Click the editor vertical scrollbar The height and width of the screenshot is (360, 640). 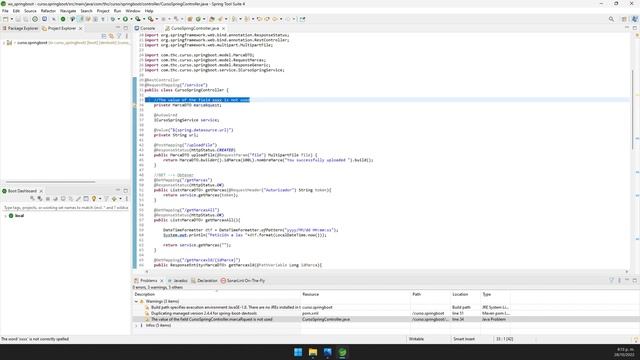coord(632,110)
